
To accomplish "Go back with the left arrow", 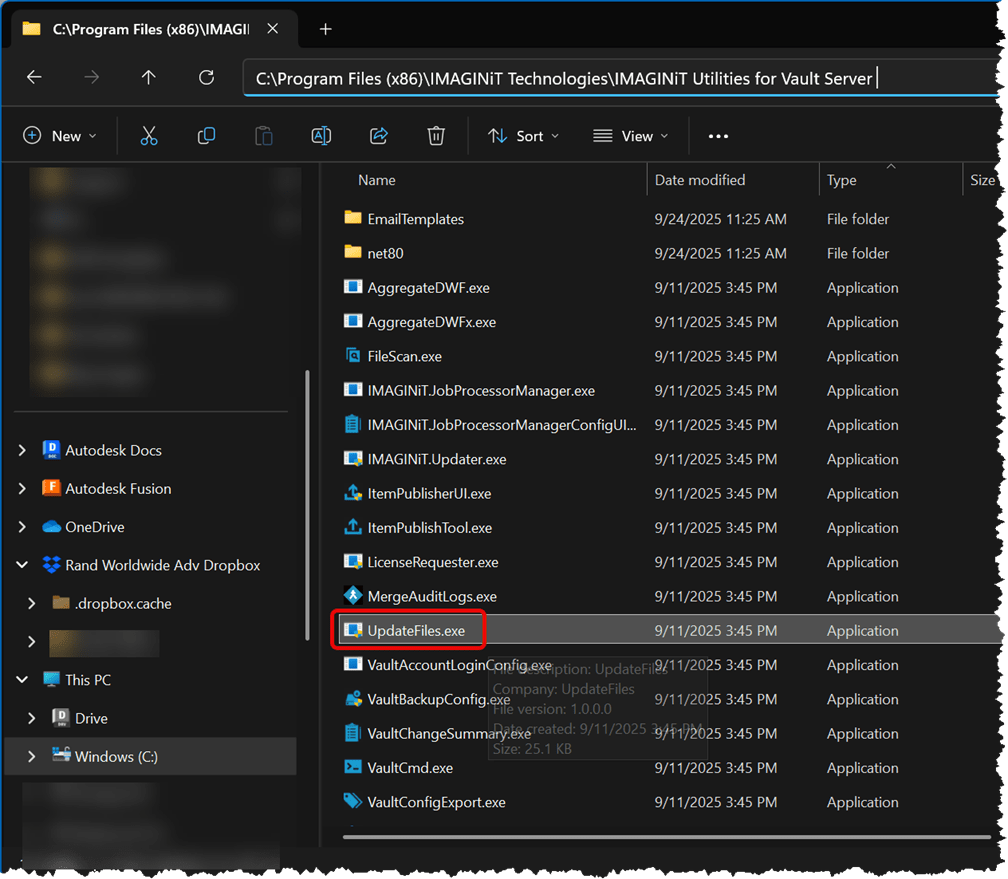I will pyautogui.click(x=34, y=78).
